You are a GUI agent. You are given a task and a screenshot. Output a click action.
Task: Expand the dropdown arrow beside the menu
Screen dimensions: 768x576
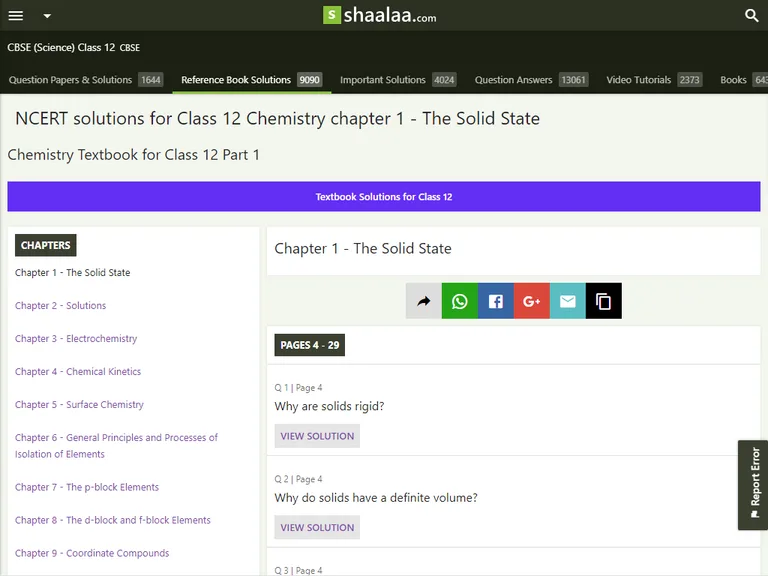[x=47, y=16]
